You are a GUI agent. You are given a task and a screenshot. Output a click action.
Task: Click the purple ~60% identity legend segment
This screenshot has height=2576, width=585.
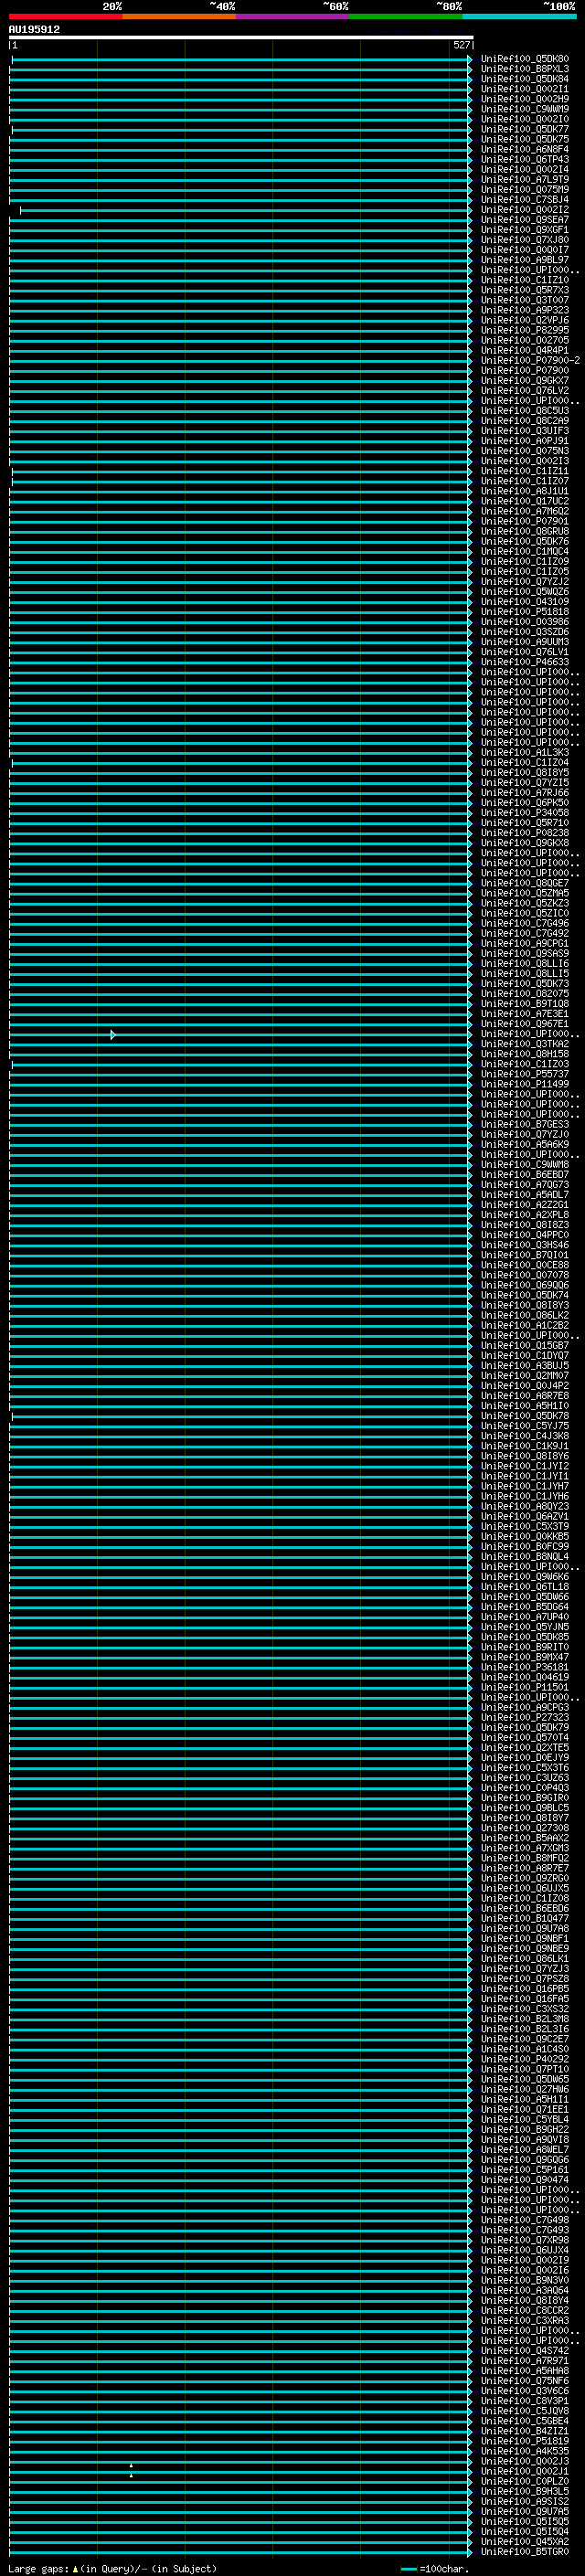292,16
